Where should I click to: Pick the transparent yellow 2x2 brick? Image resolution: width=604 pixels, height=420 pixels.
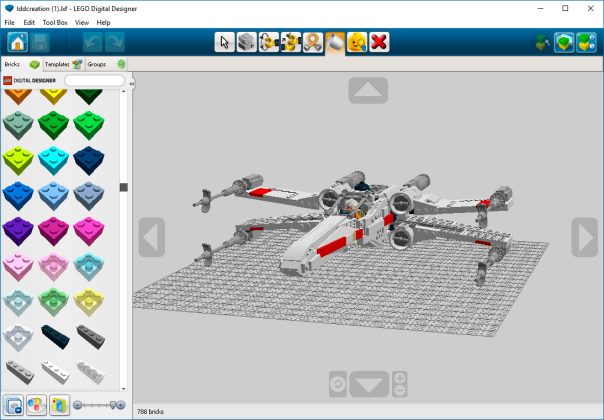(89, 302)
